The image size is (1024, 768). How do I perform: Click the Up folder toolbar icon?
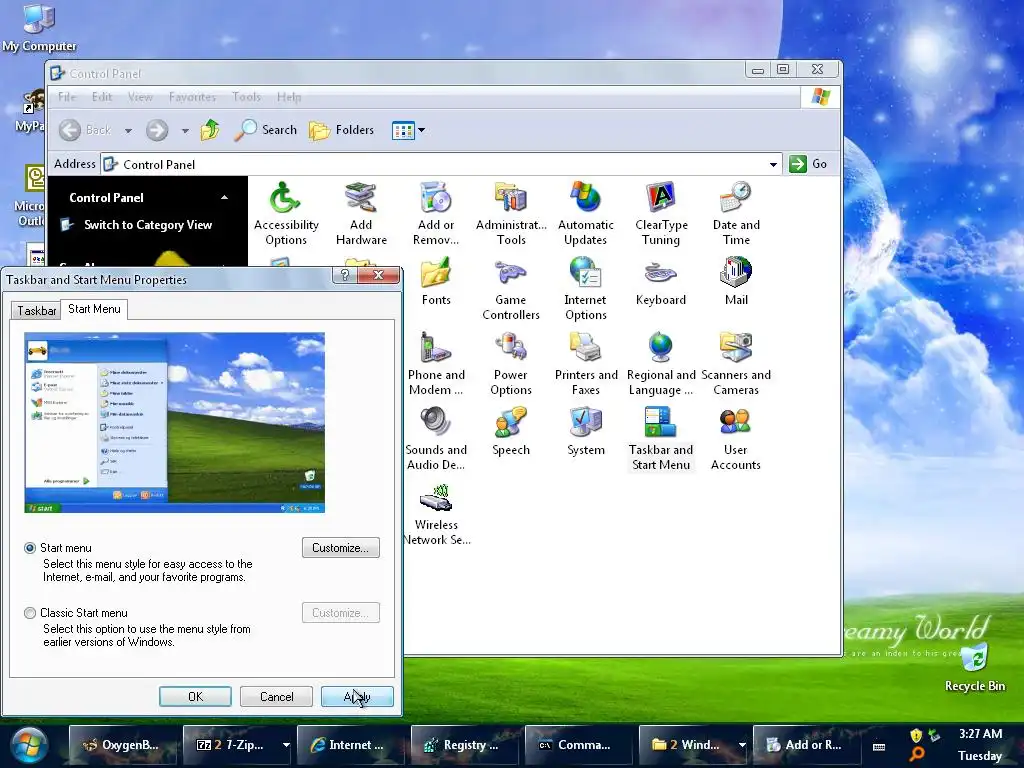210,130
